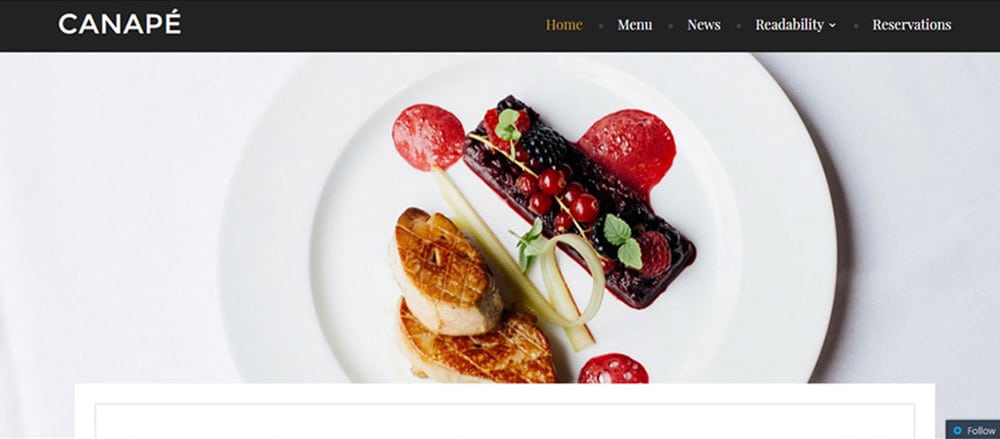
Task: Click the blackberry on top of the terrine
Action: coord(543,147)
